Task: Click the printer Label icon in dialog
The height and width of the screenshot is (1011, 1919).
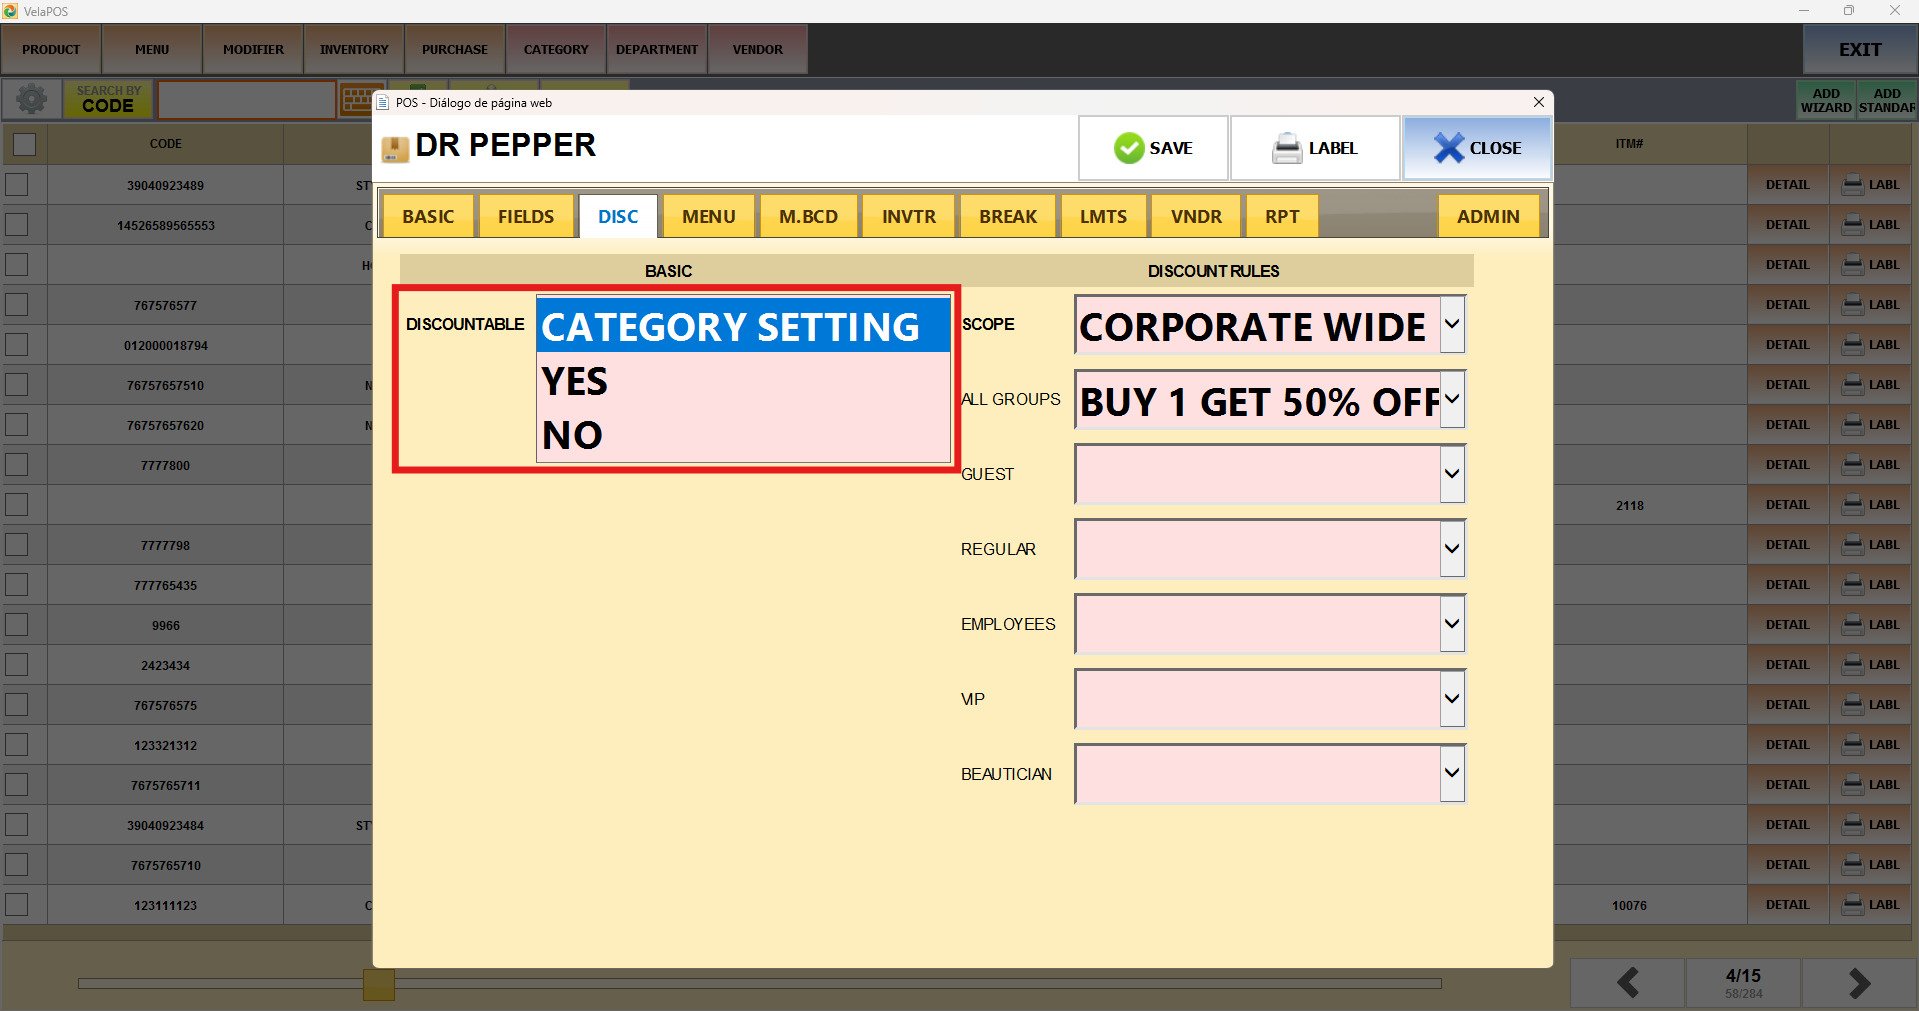Action: (1286, 148)
